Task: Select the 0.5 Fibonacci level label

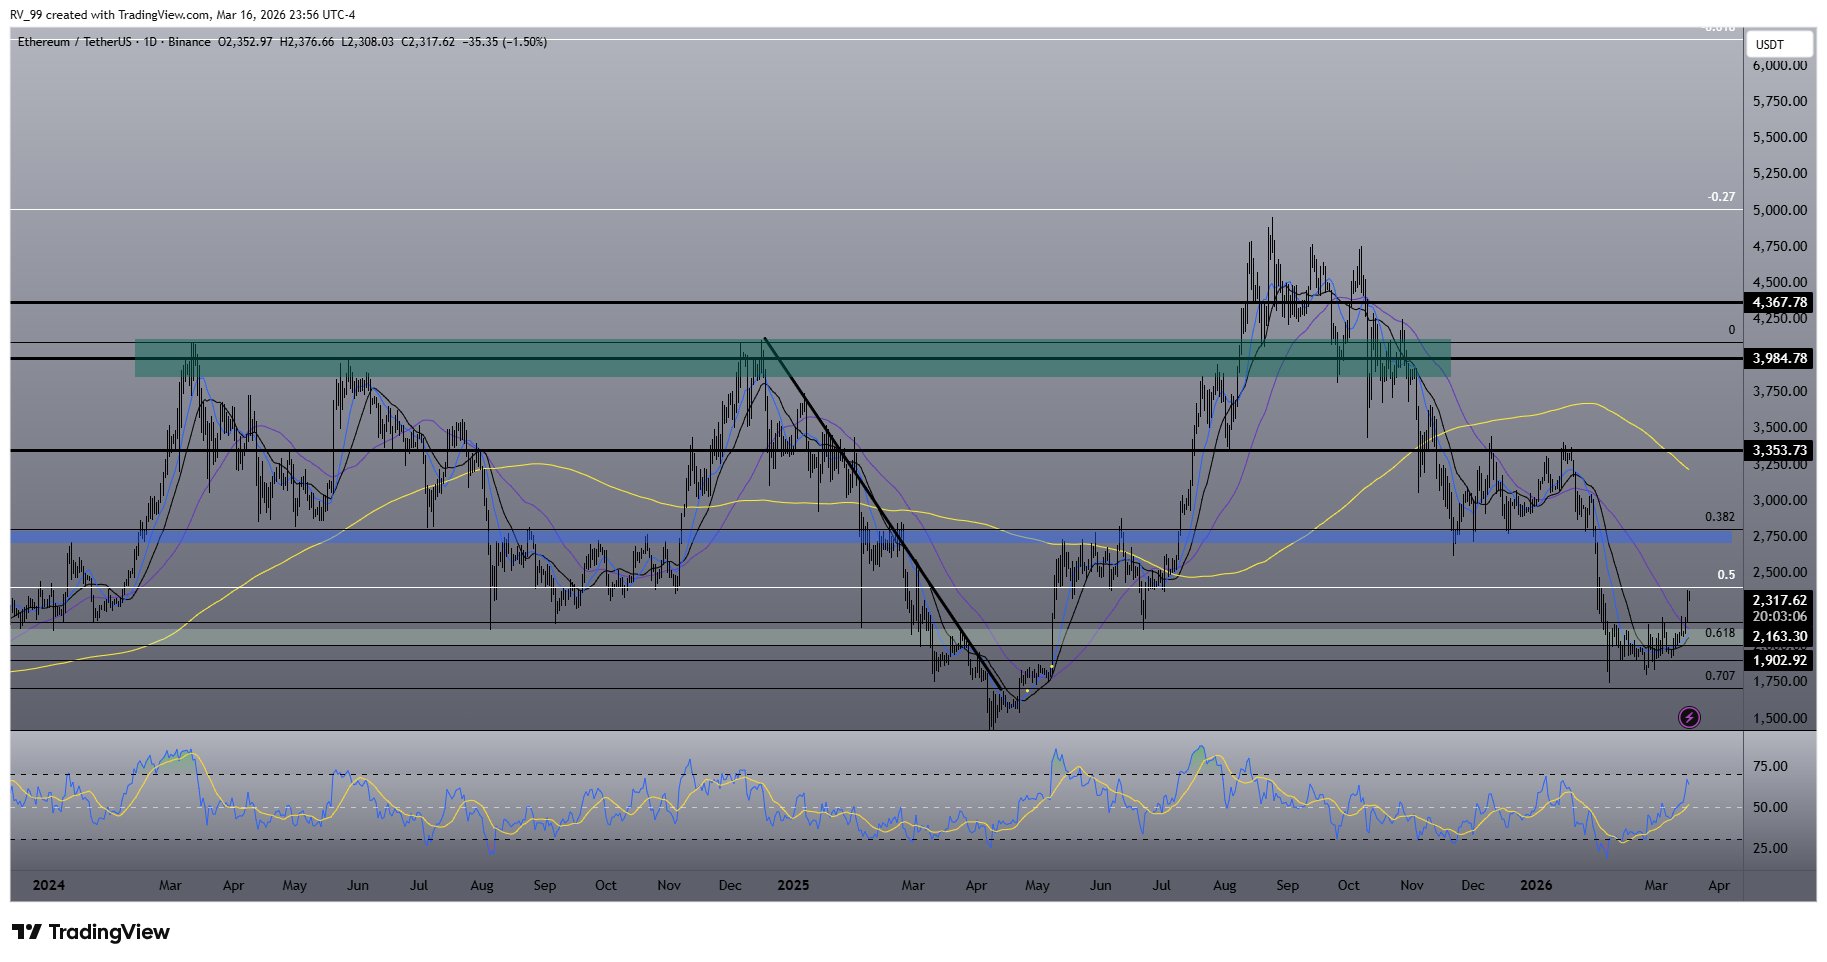Action: [1727, 575]
